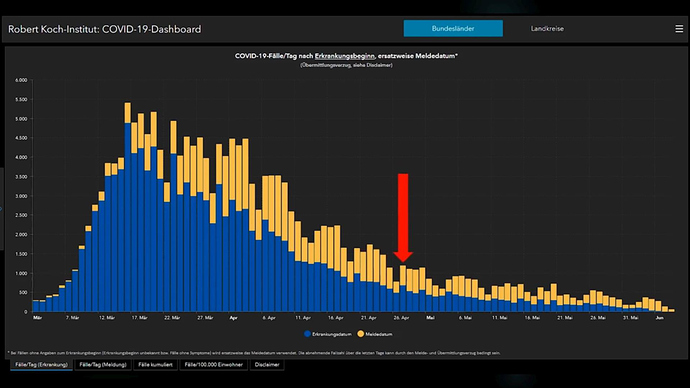Open the Fälle/Tag (Erkrankung) tab
Screen dimensions: 690x388
tap(41, 365)
